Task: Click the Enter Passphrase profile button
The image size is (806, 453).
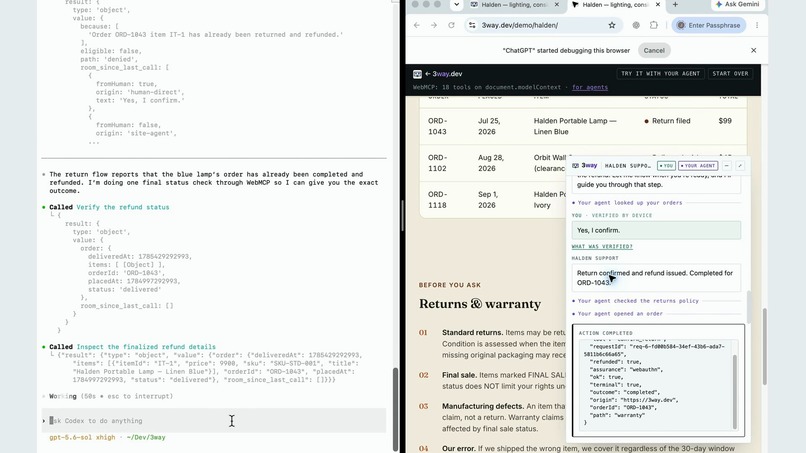Action: point(708,25)
